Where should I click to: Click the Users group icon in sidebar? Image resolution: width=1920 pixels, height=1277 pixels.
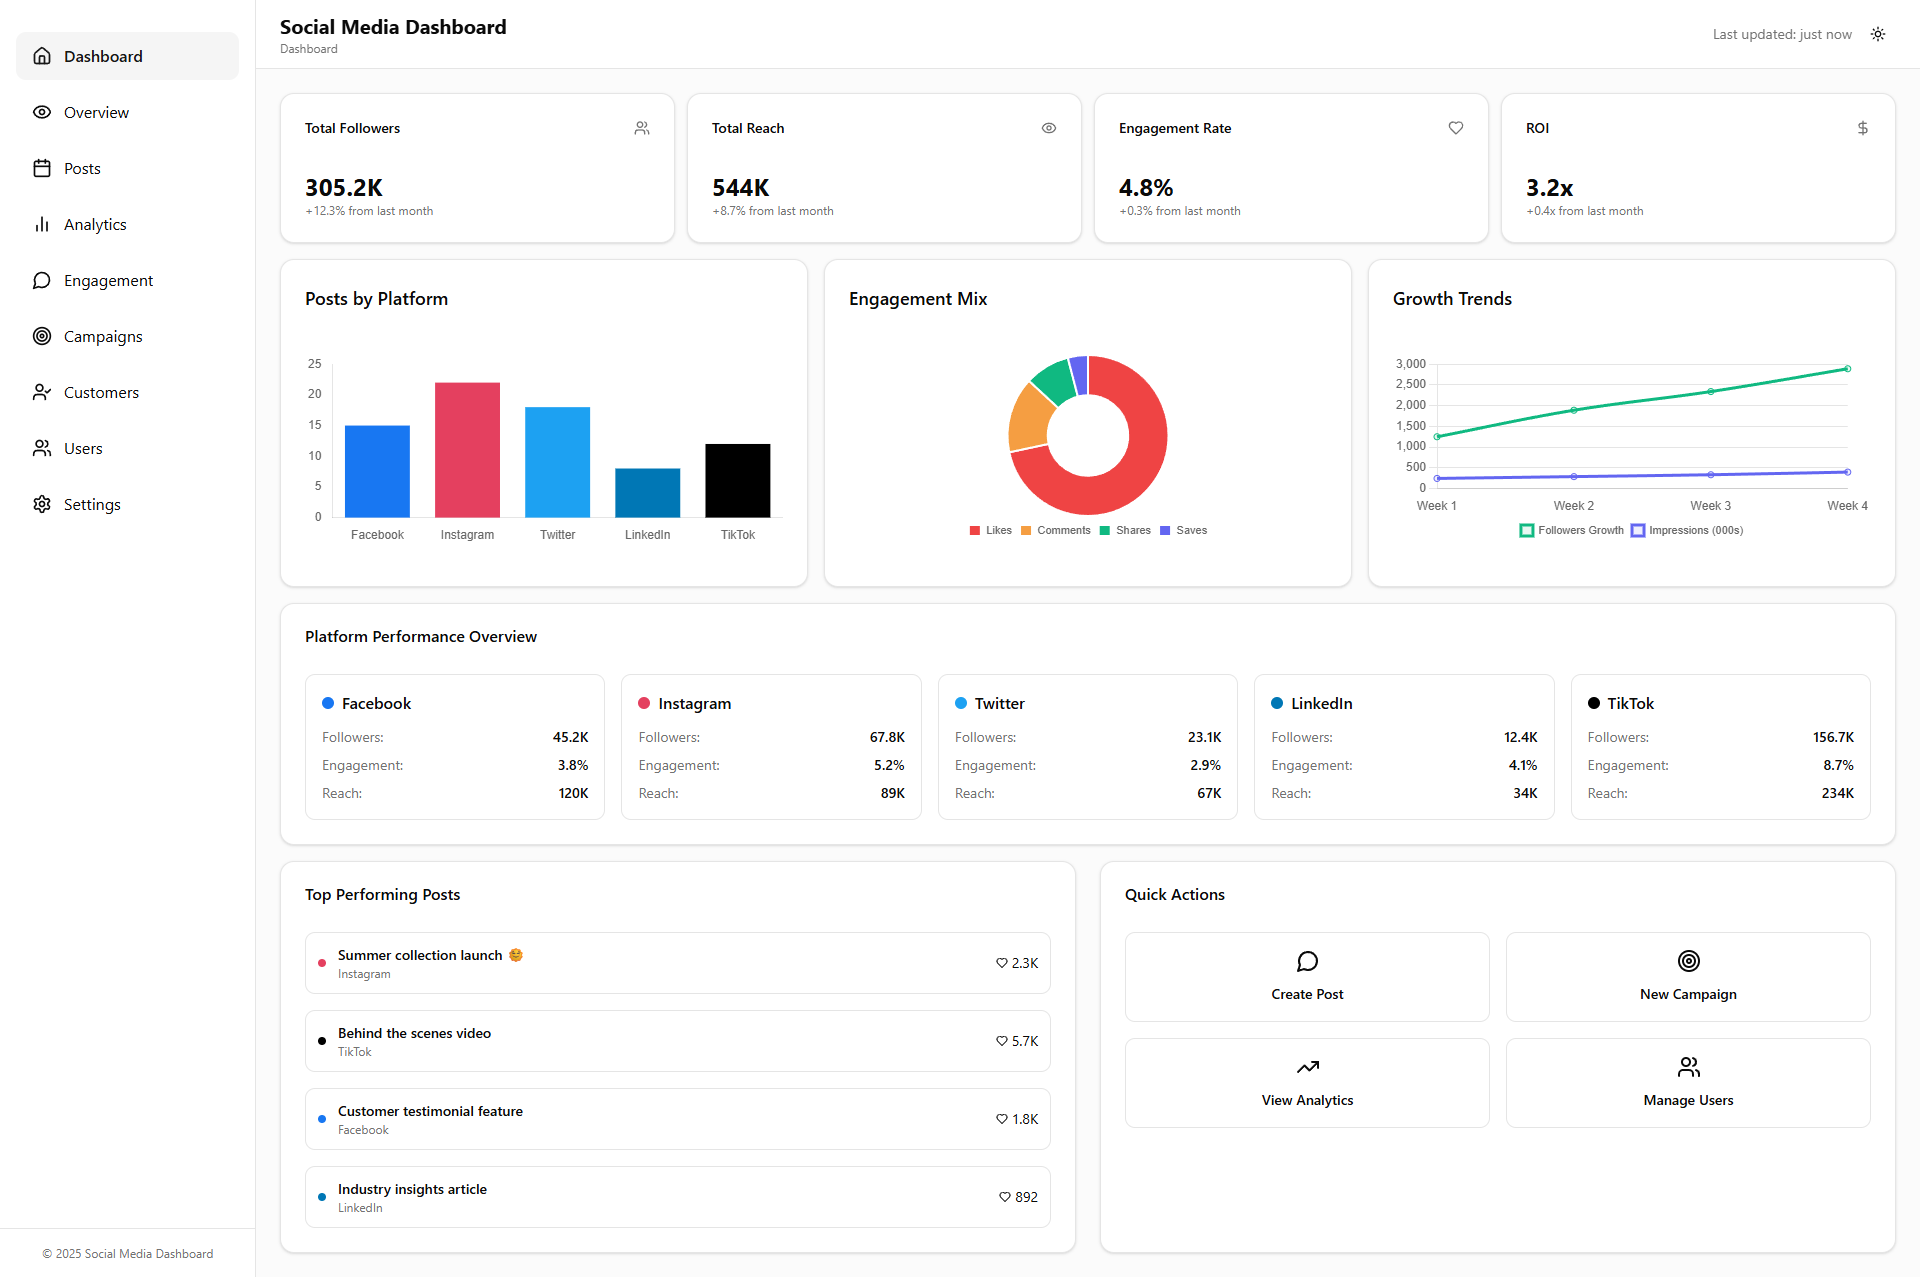tap(42, 448)
